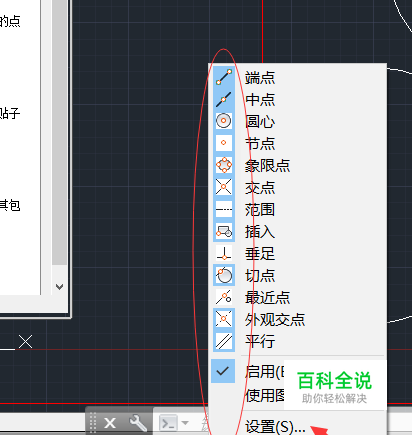412x435 pixels.
Task: Select 范围 in the snap menu
Action: coord(260,210)
